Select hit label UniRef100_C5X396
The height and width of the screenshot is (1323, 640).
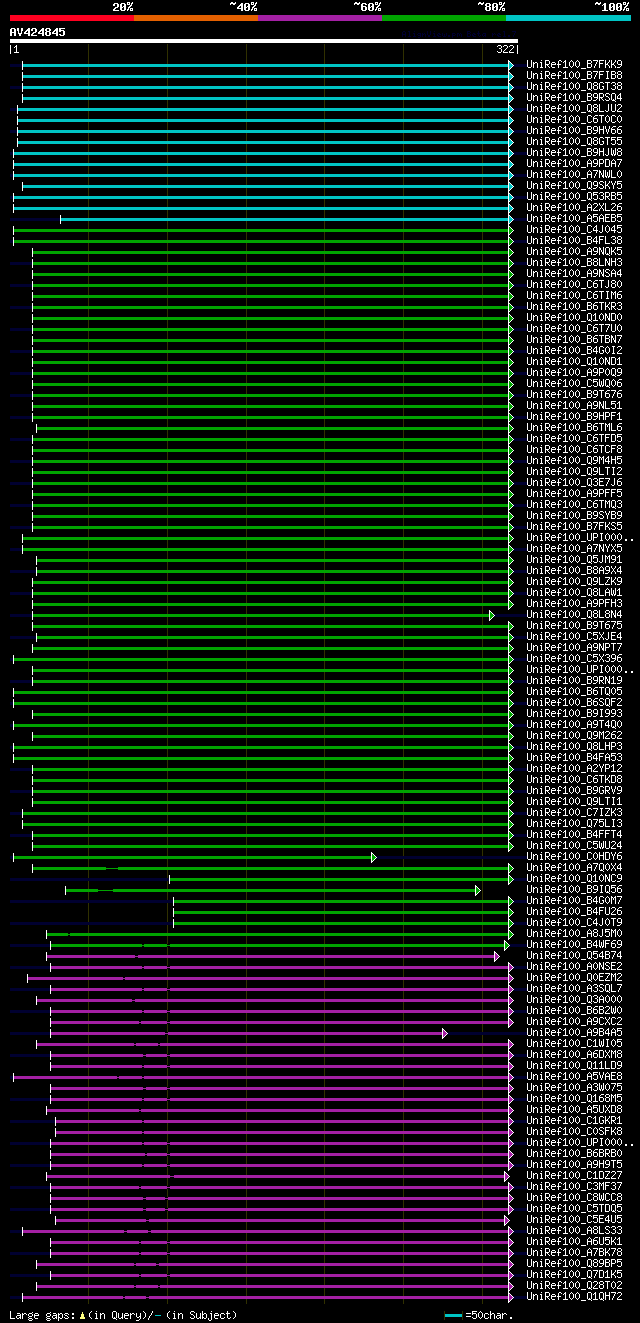(x=574, y=659)
